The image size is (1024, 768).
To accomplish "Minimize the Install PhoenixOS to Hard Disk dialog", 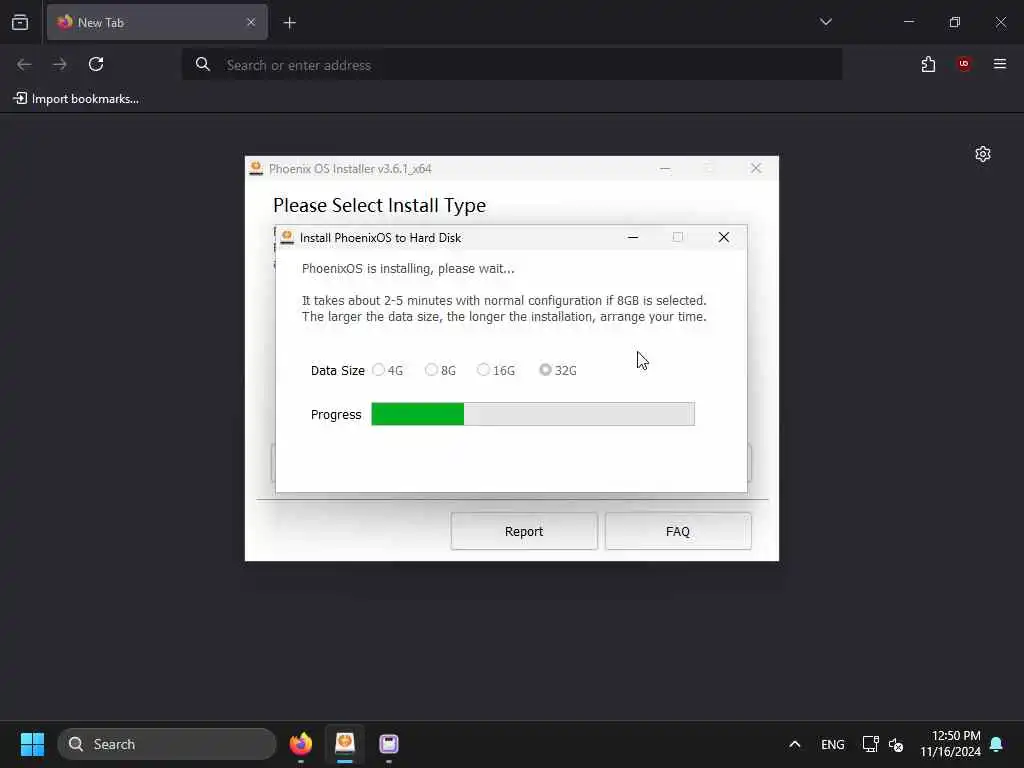I will 632,238.
